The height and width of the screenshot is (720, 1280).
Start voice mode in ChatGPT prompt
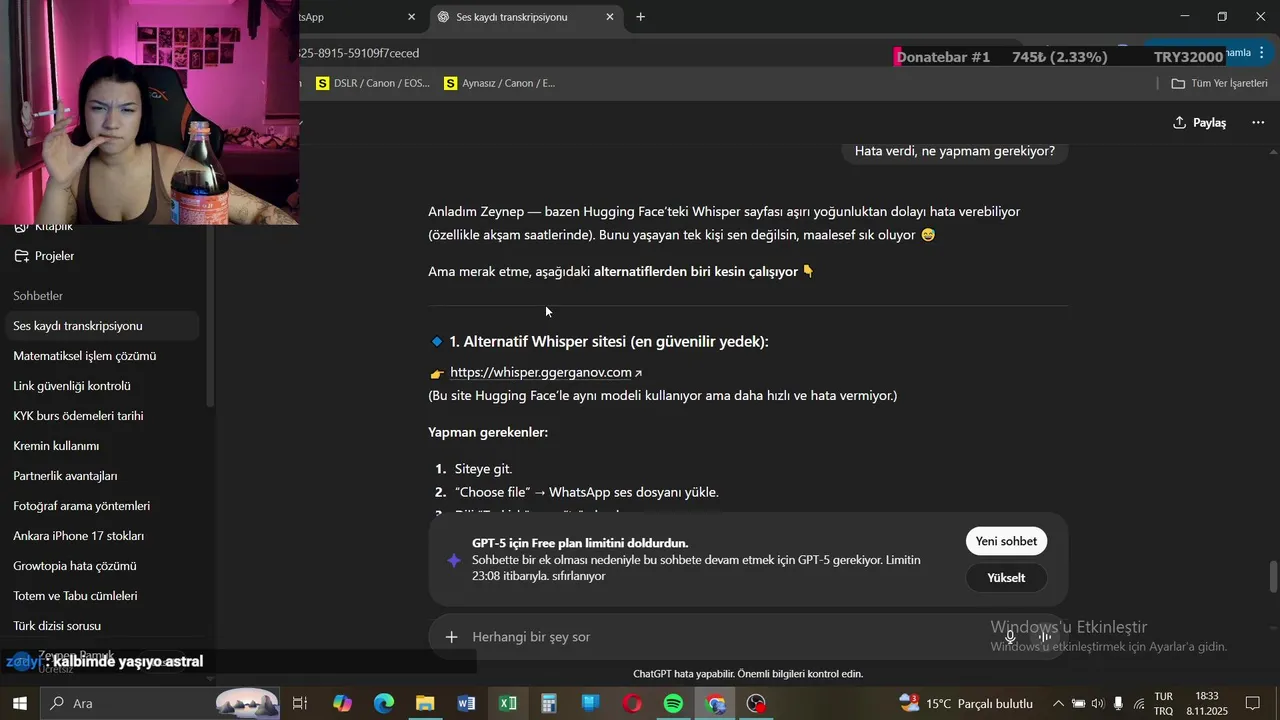click(1045, 636)
